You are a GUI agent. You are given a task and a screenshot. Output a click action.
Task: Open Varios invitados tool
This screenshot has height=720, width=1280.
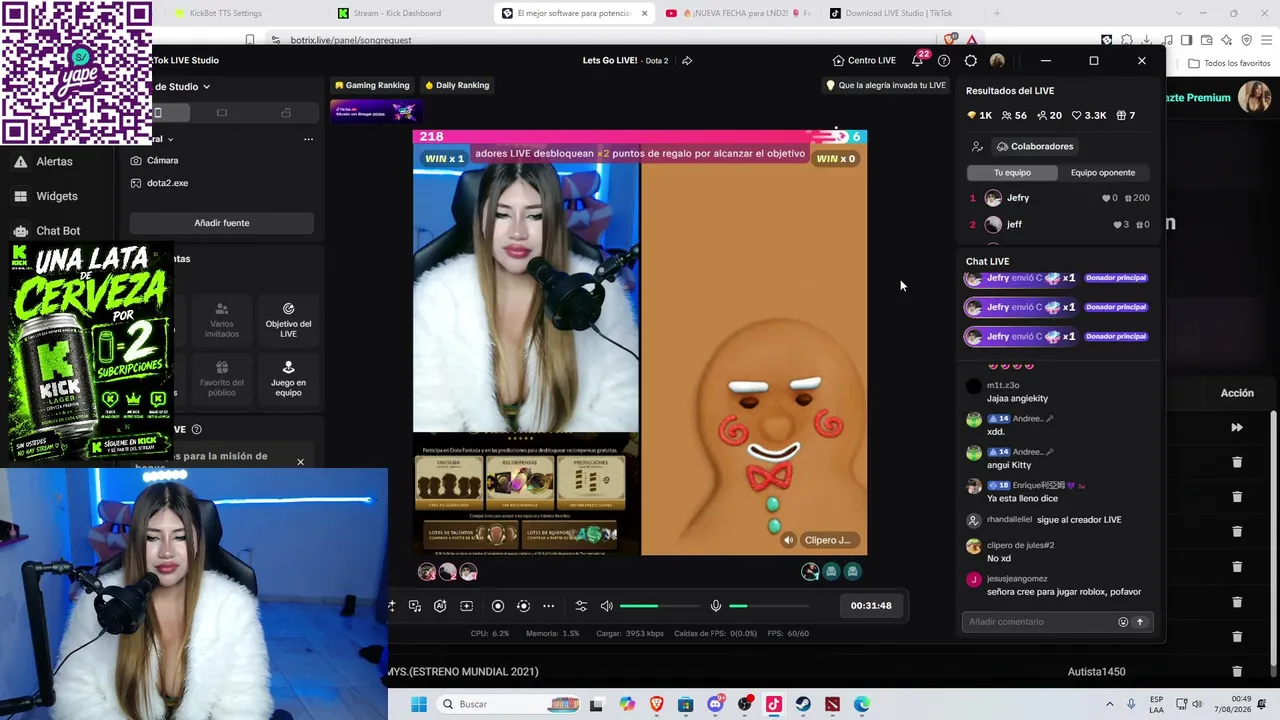coord(222,320)
